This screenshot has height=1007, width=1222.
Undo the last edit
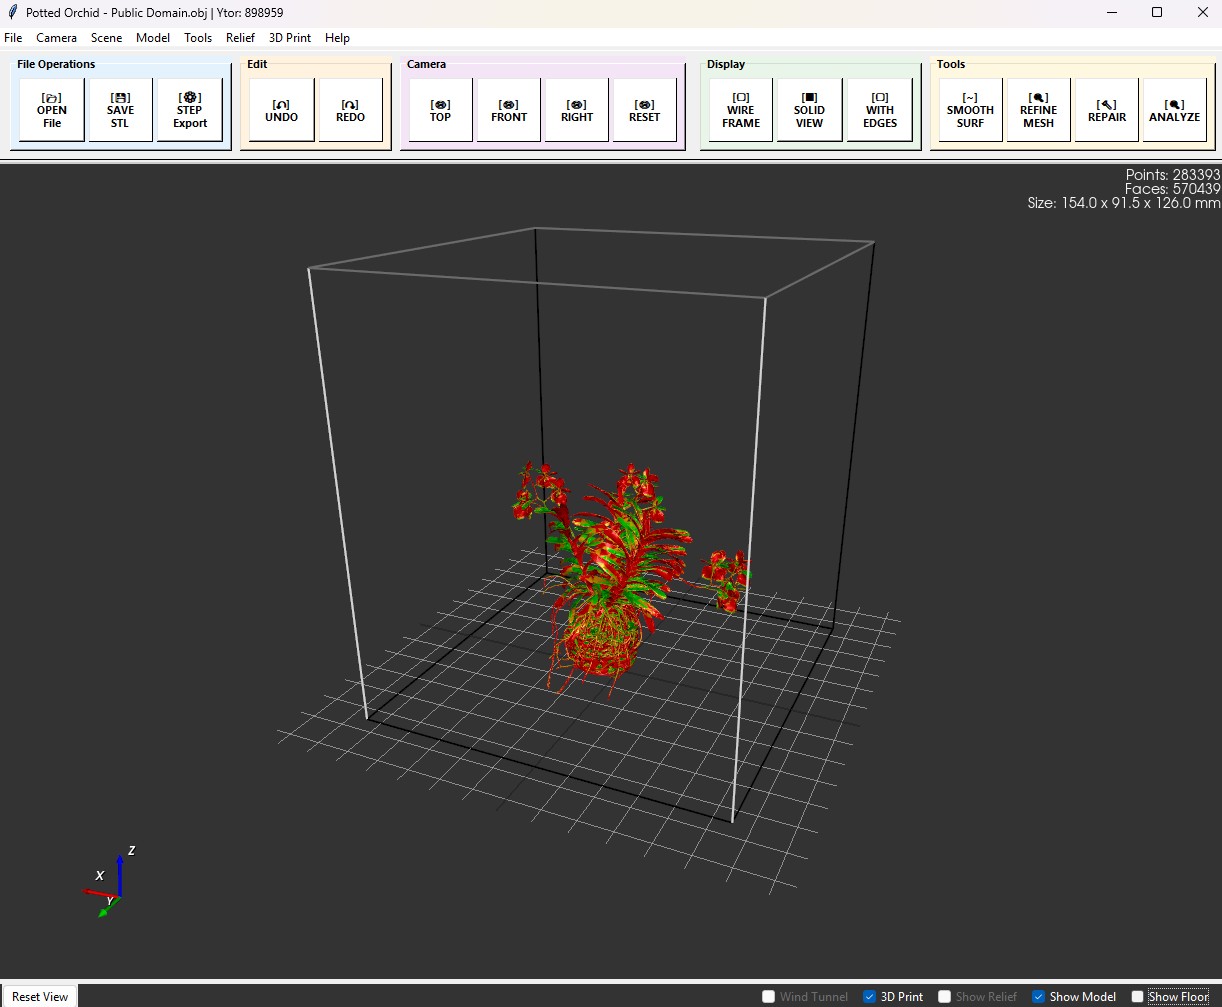coord(282,110)
